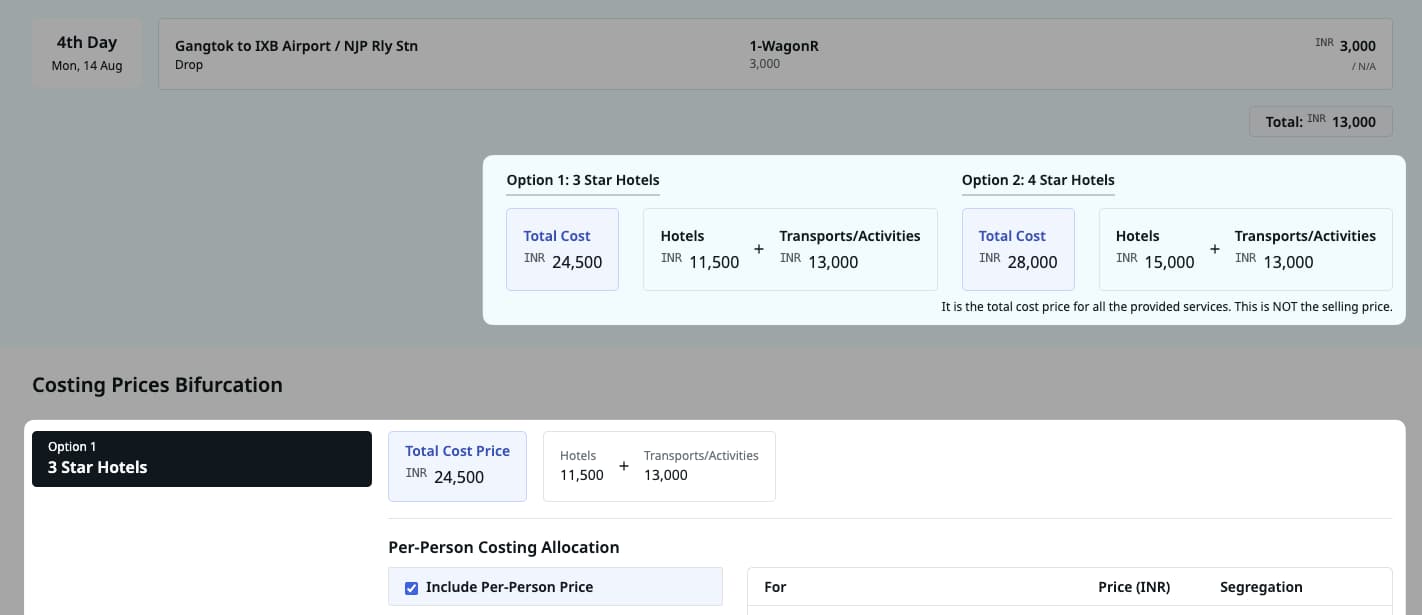
Task: Click the dark Option 1 3 Star Hotels card
Action: pos(201,458)
